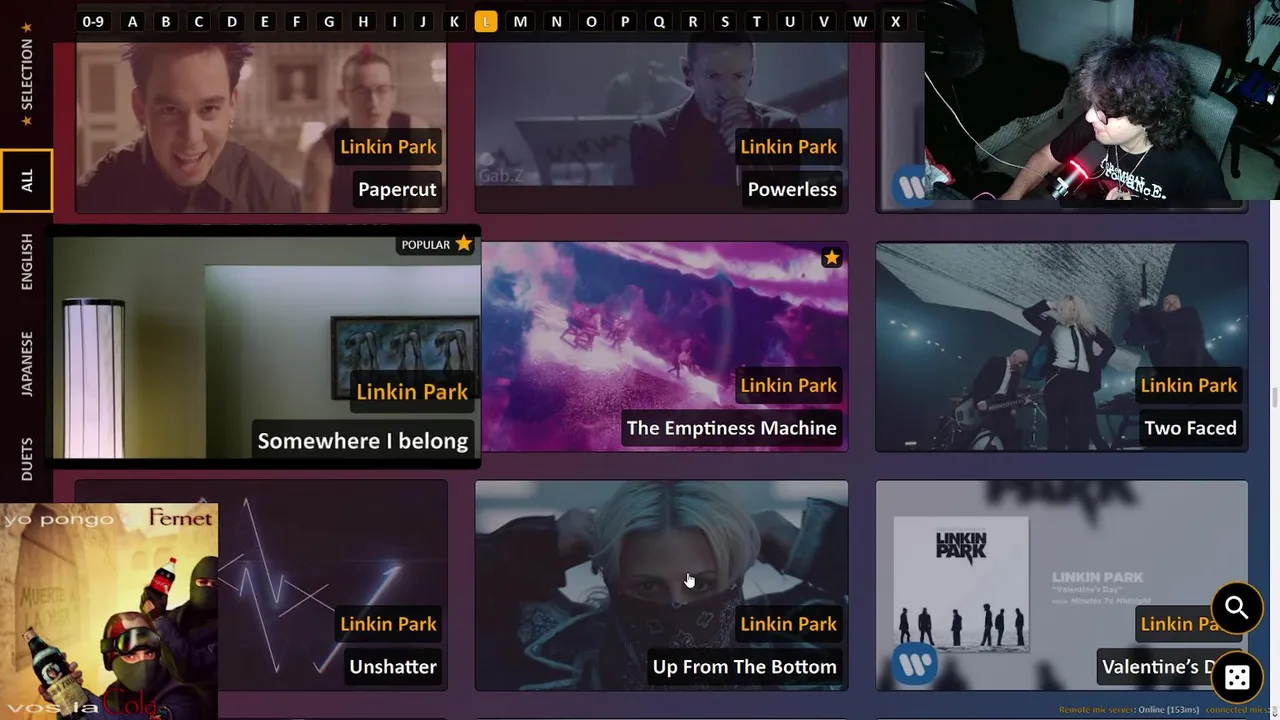This screenshot has height=720, width=1280.
Task: Click the random song dice icon
Action: click(1236, 678)
